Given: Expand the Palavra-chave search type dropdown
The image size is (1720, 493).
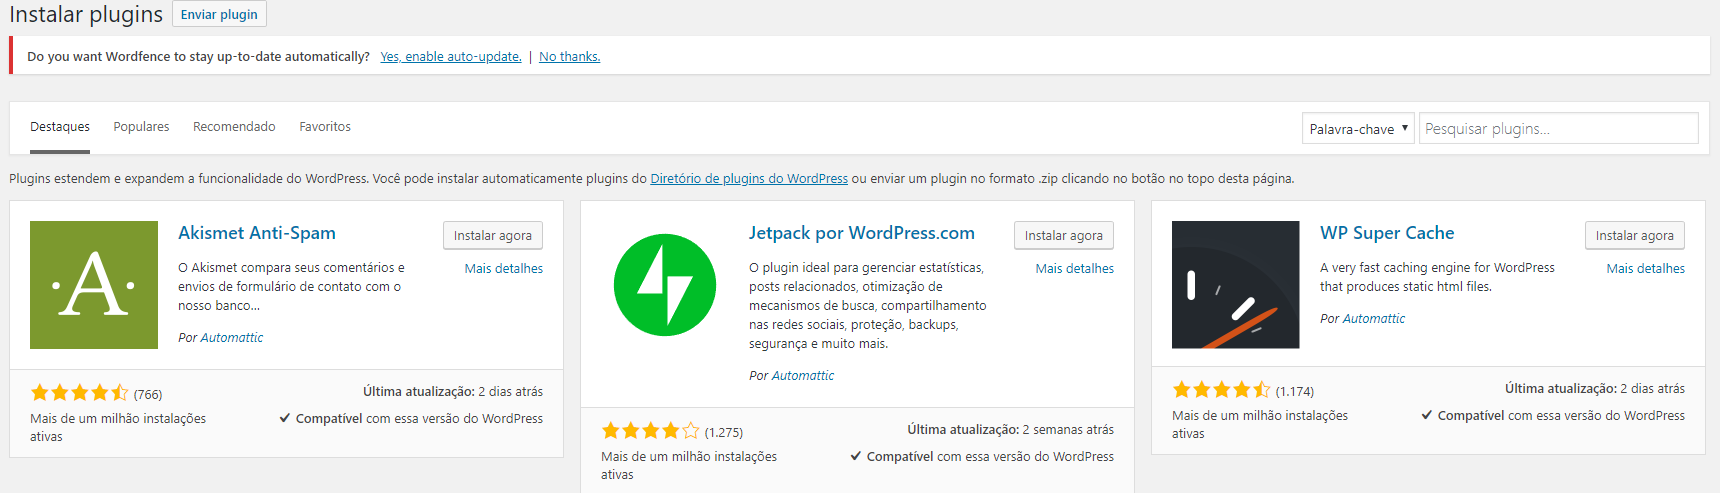Looking at the screenshot, I should 1358,128.
